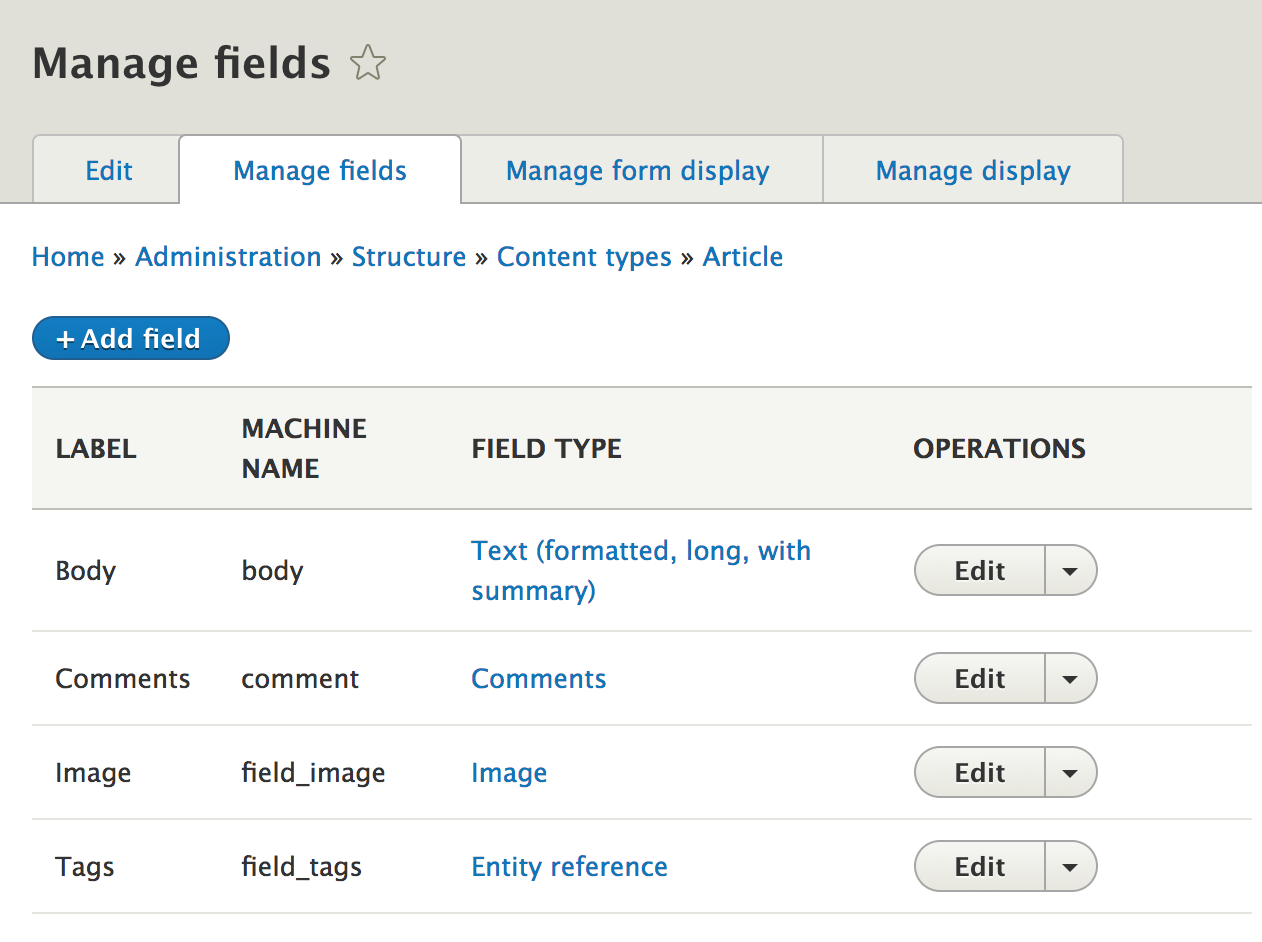Screen dimensions: 1262x942
Task: Expand the Image field operations dropdown arrow
Action: (x=1070, y=773)
